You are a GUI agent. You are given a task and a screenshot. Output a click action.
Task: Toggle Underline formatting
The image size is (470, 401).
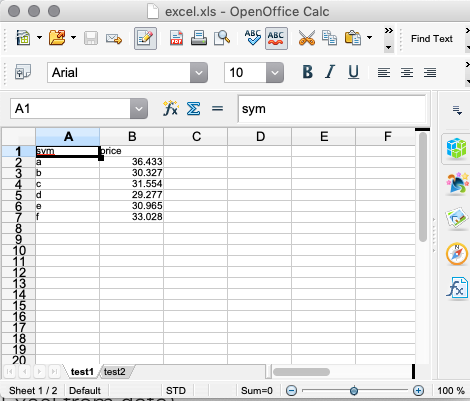tap(353, 72)
